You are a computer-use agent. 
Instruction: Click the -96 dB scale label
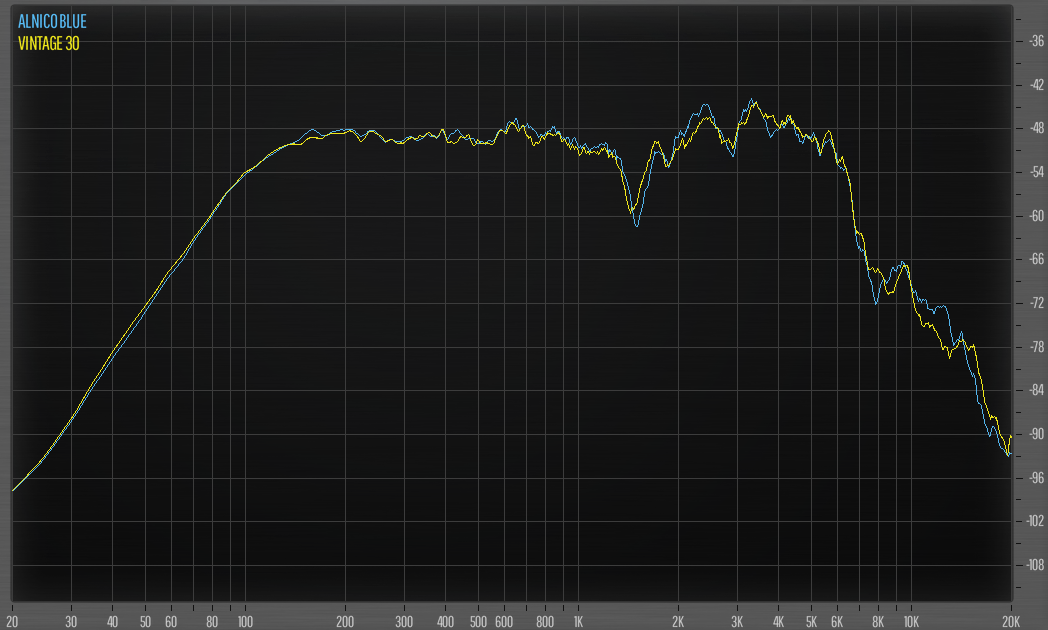1036,478
